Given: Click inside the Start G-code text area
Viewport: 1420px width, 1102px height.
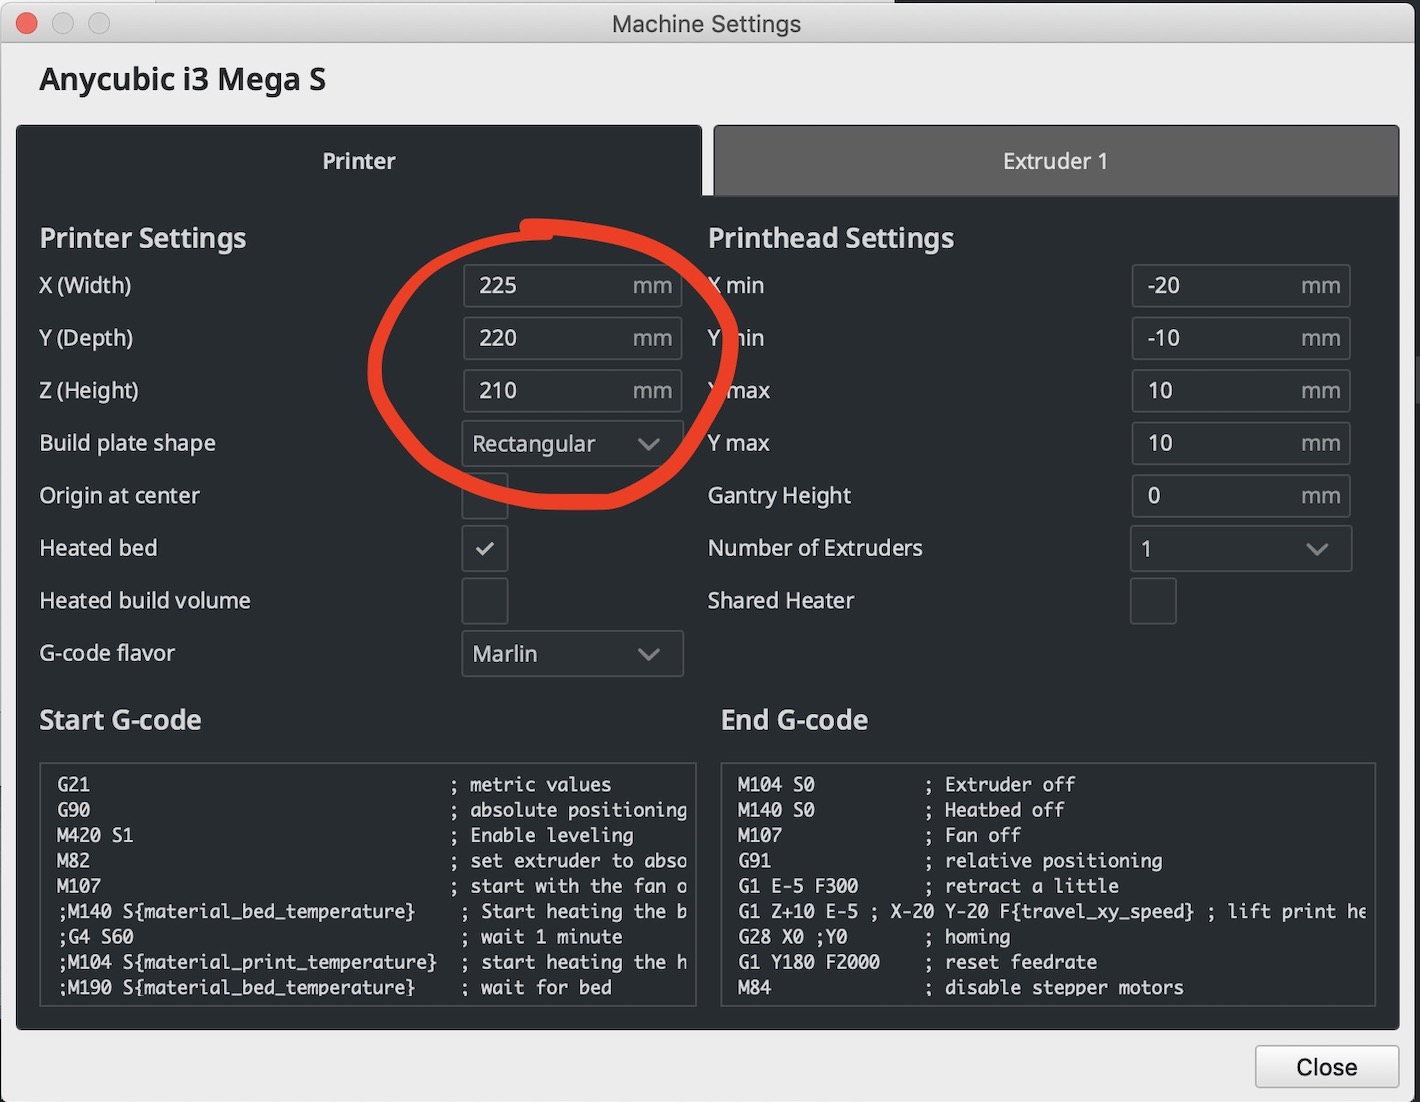Looking at the screenshot, I should tap(368, 884).
